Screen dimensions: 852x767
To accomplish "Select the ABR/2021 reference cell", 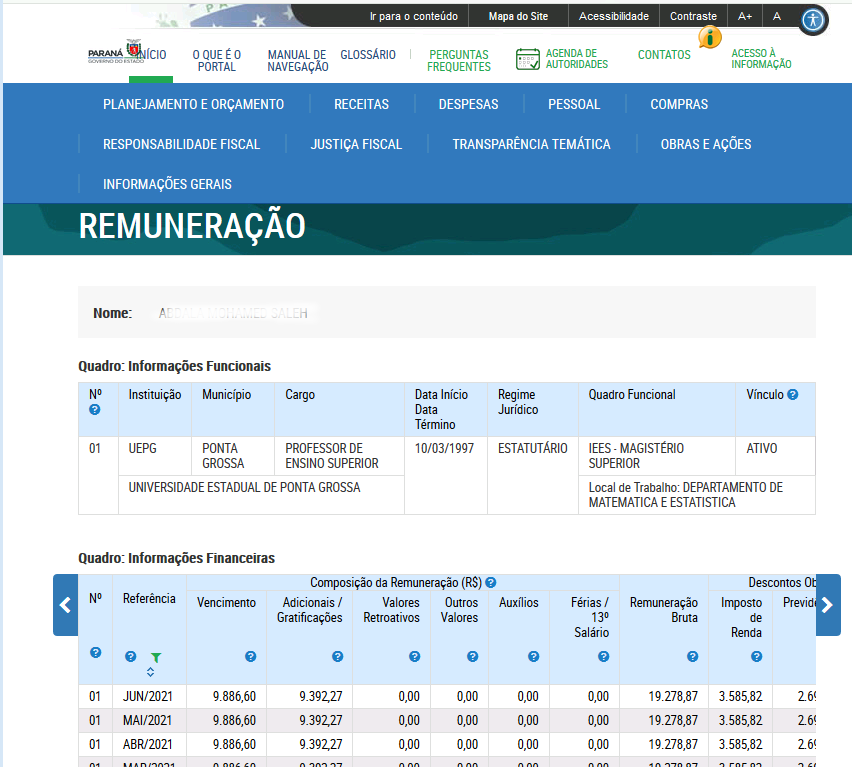I will pos(147,745).
